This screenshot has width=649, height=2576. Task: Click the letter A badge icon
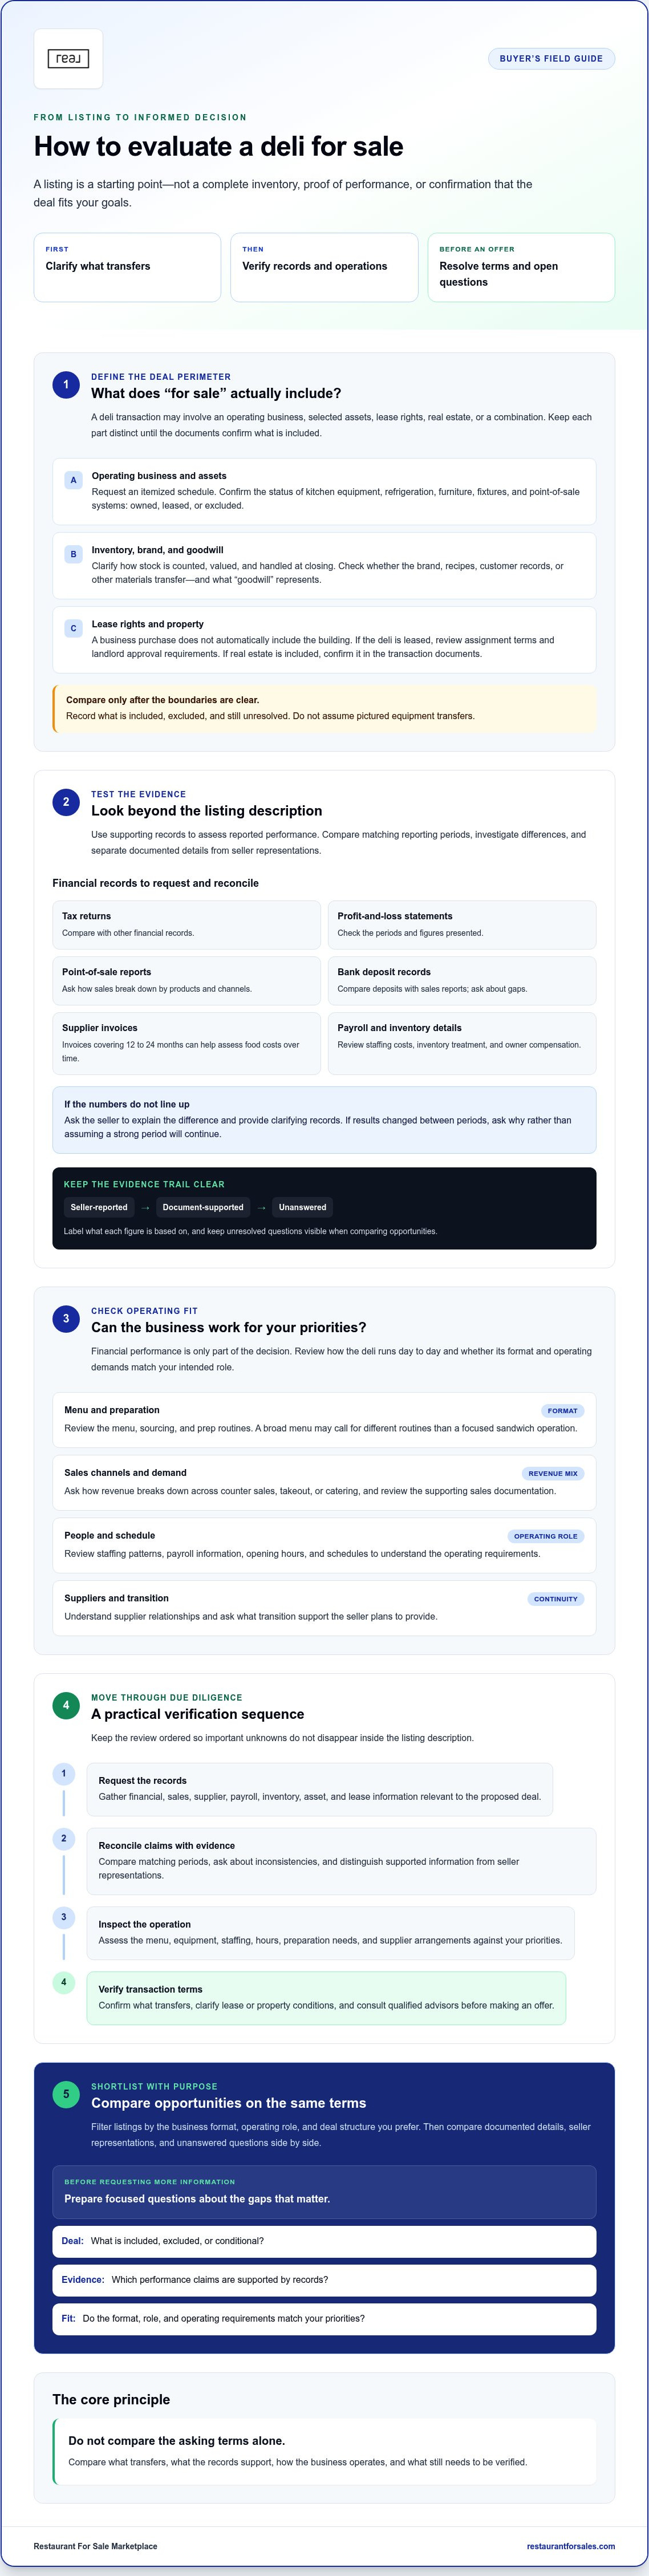(x=73, y=480)
